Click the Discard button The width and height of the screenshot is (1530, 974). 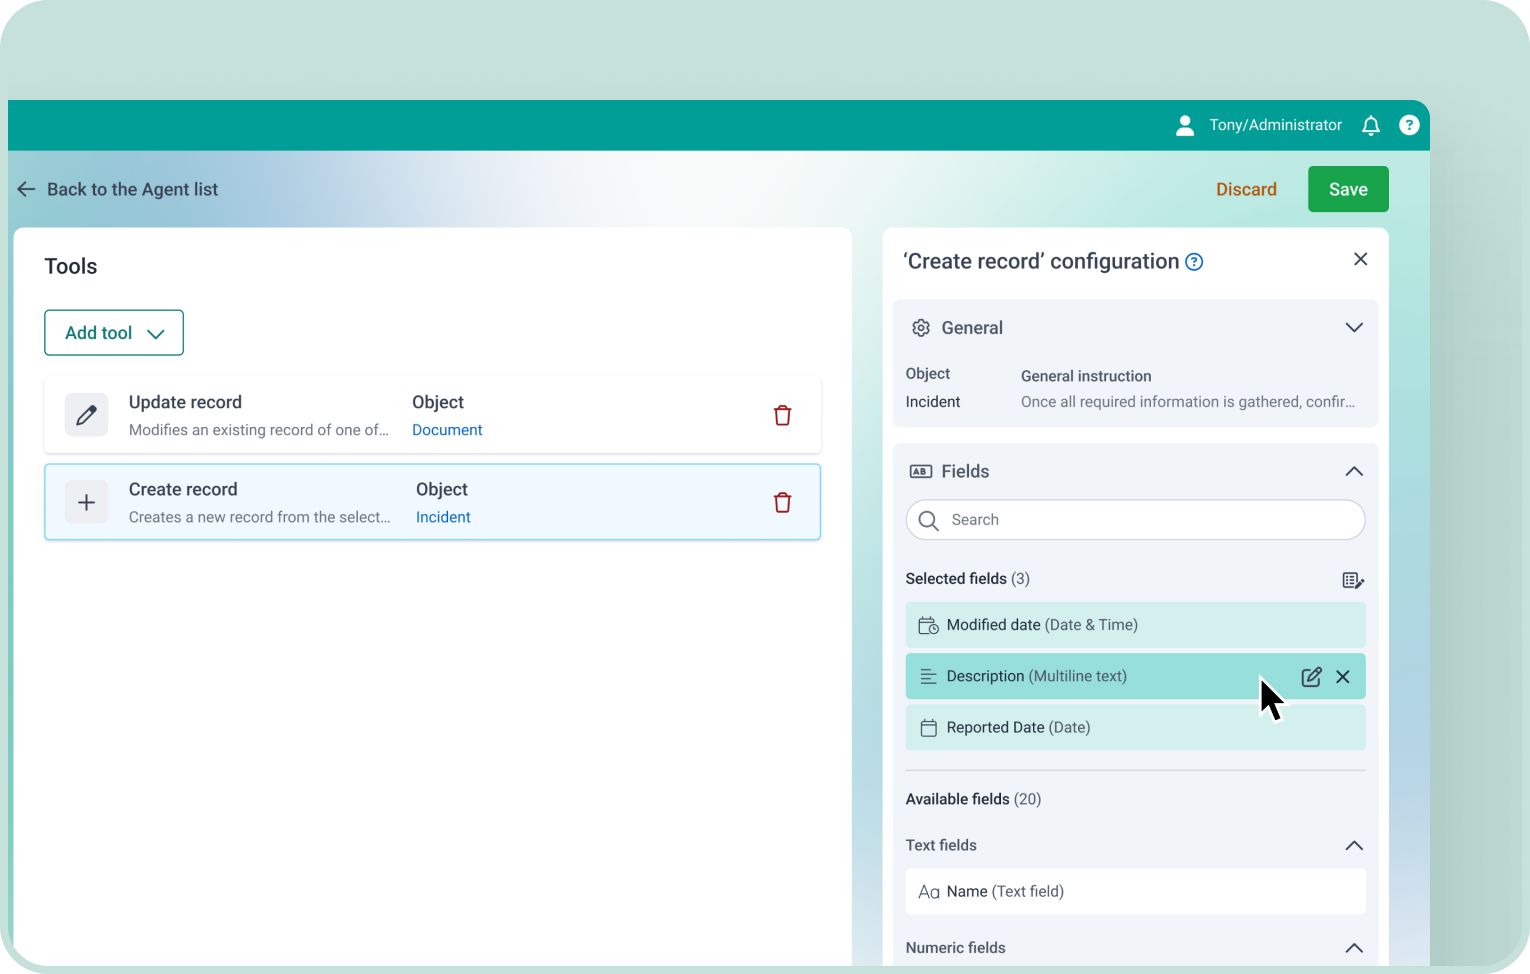[x=1246, y=189]
